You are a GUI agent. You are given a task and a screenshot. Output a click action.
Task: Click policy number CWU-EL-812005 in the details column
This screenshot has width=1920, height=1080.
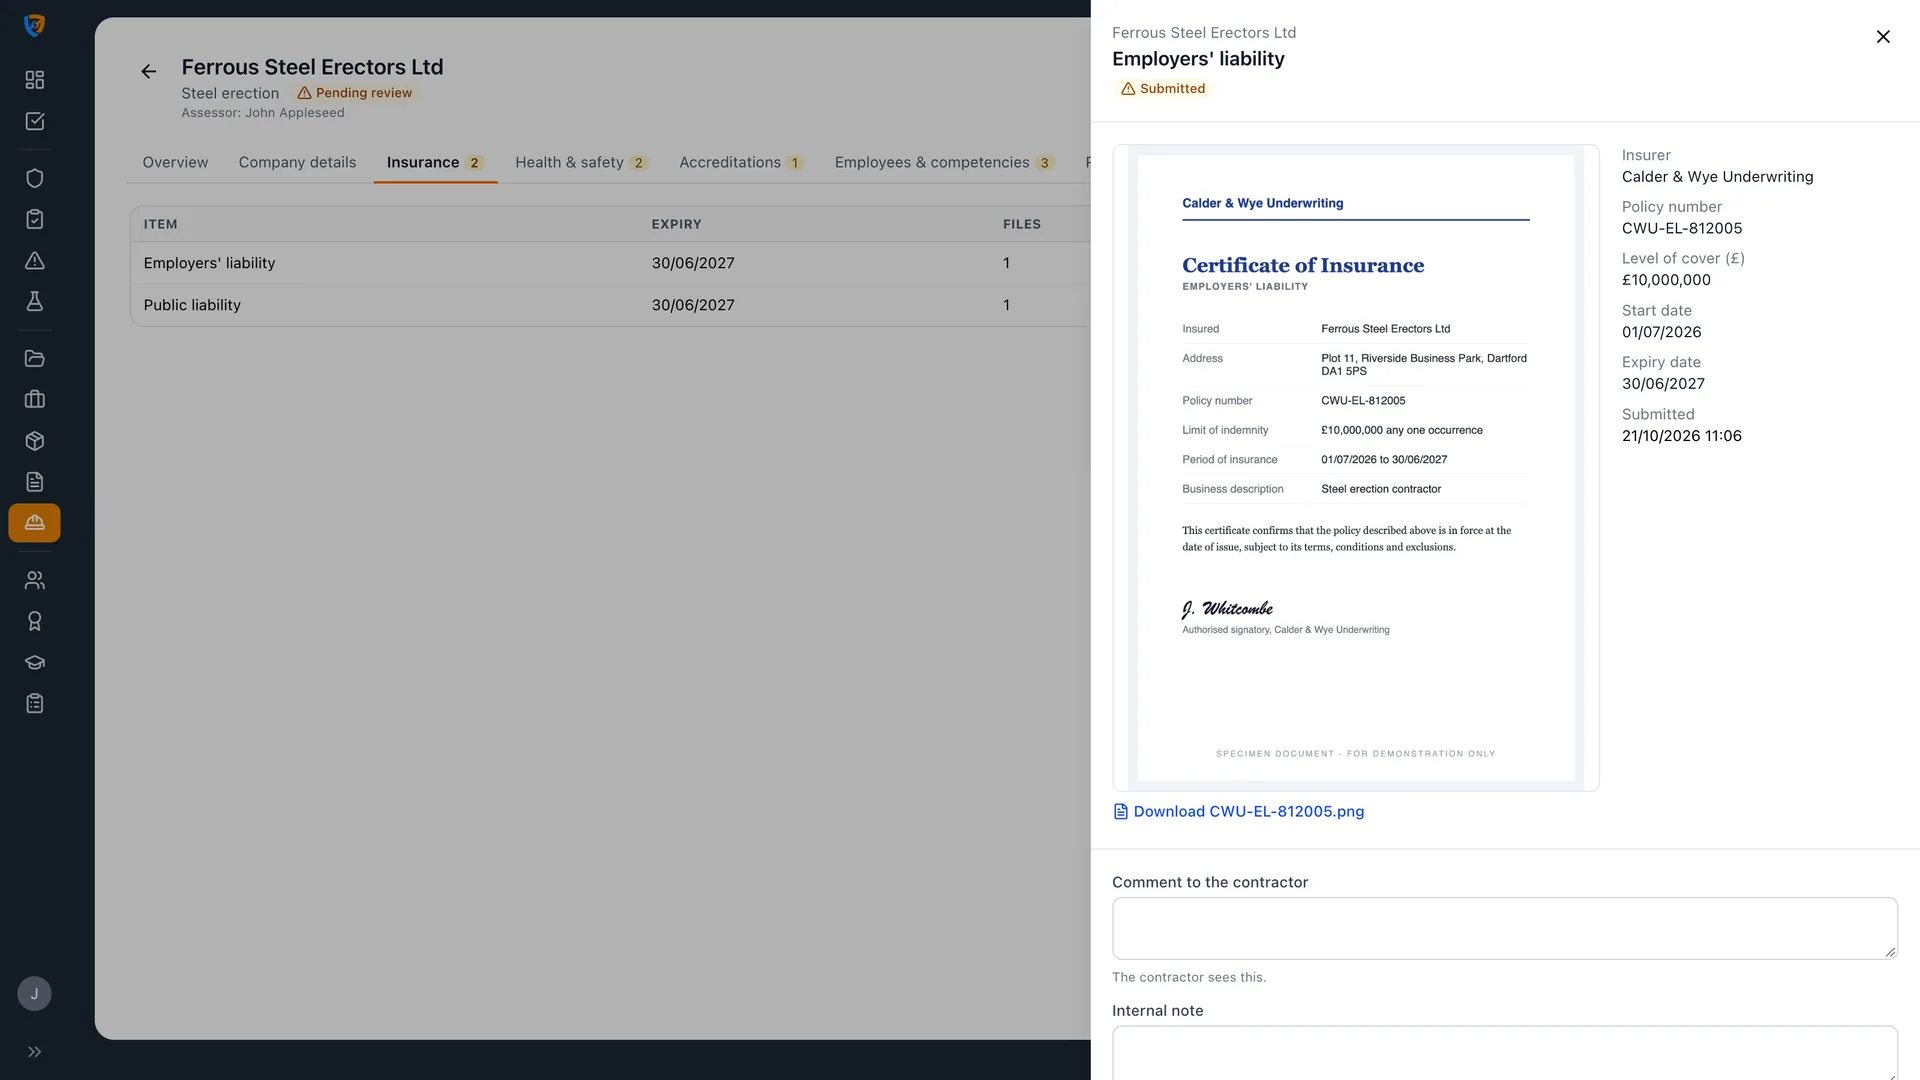[x=1681, y=228]
